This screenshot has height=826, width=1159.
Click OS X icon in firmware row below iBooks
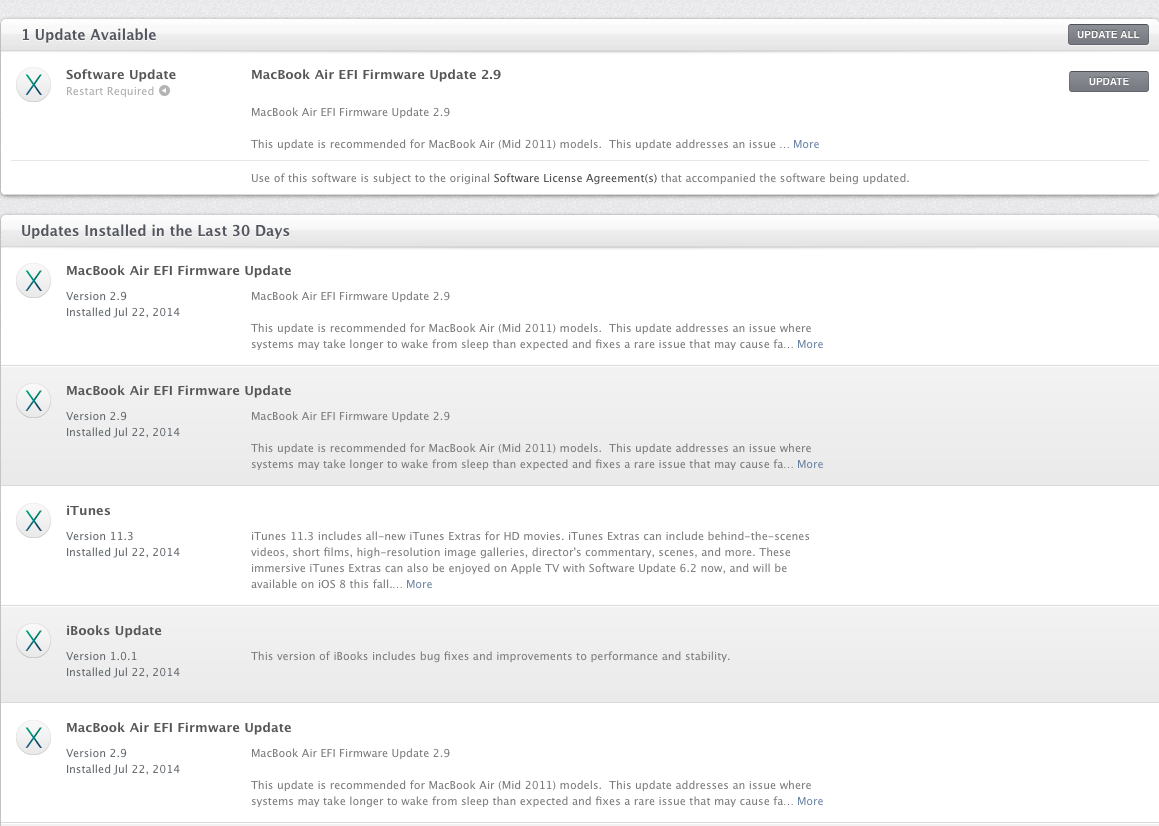pos(33,738)
